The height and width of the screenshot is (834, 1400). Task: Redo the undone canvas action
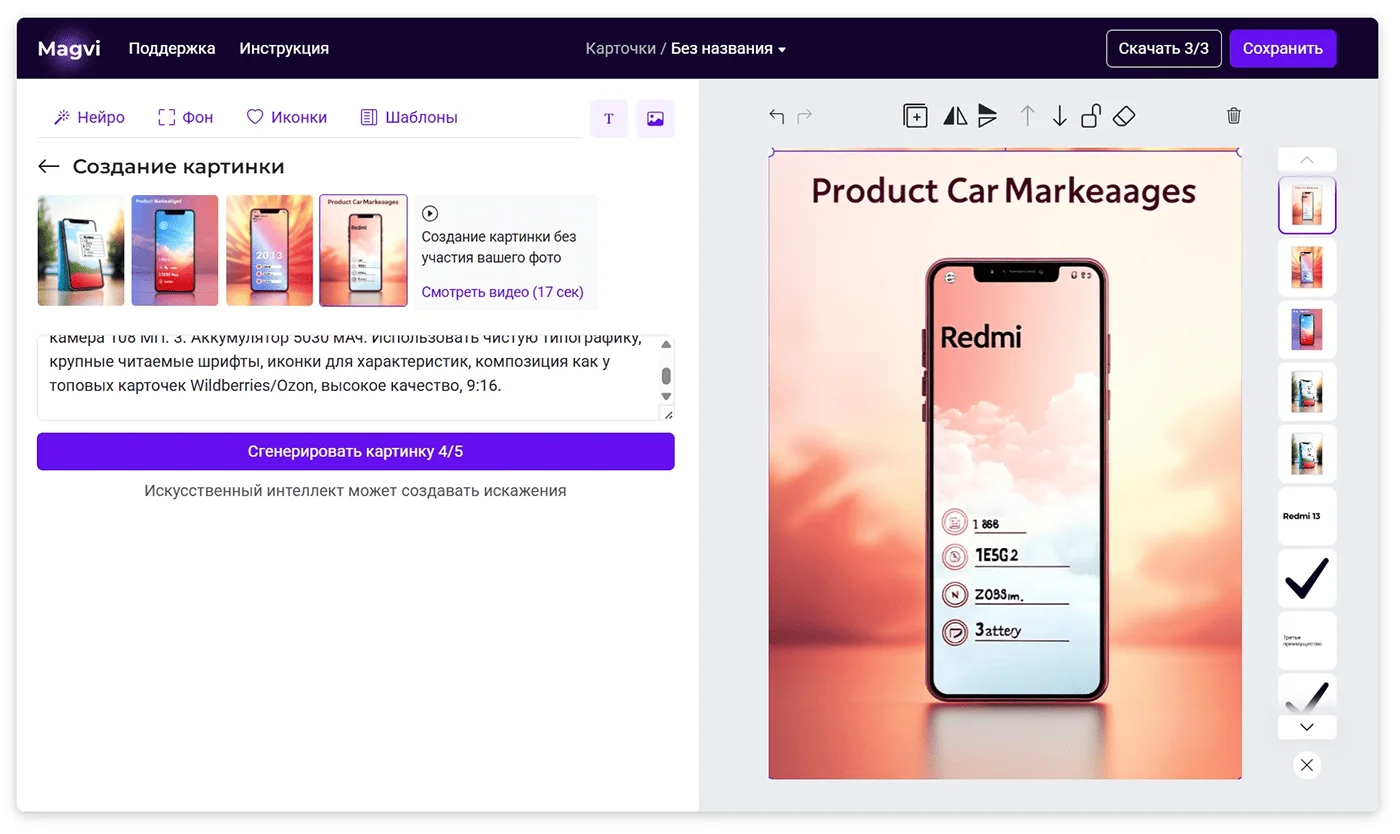point(805,117)
